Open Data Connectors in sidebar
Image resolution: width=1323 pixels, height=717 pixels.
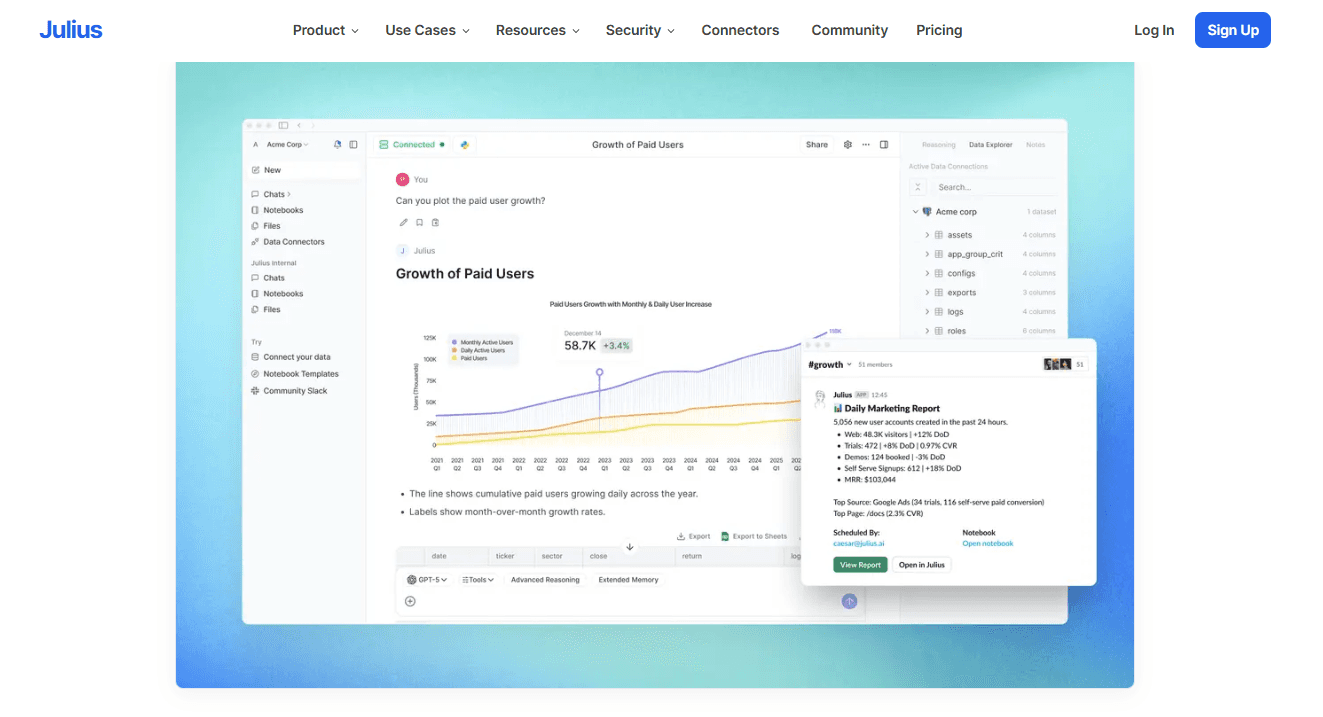point(289,242)
